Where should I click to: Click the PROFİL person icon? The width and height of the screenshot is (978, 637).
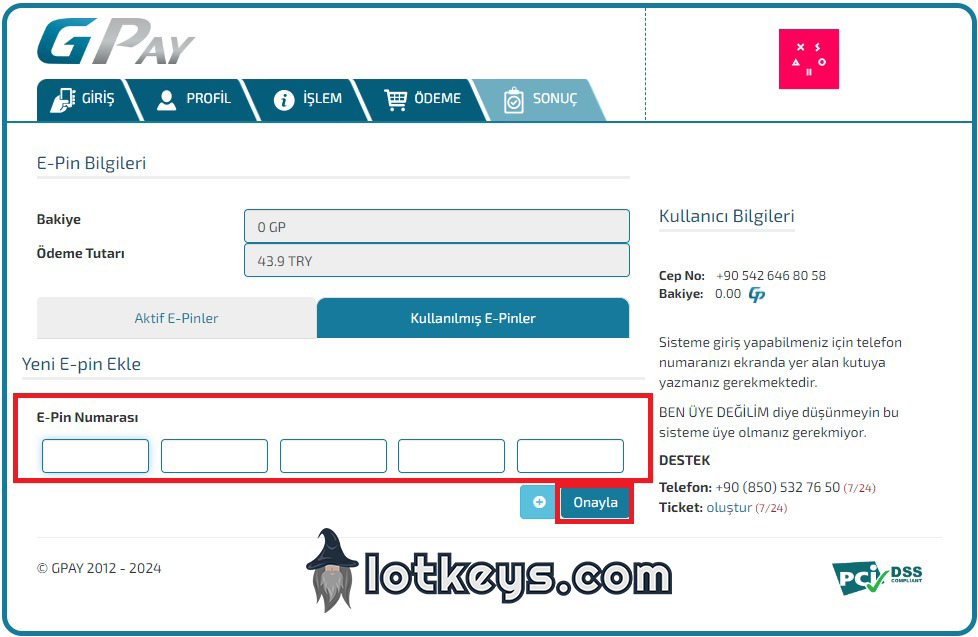click(x=167, y=100)
